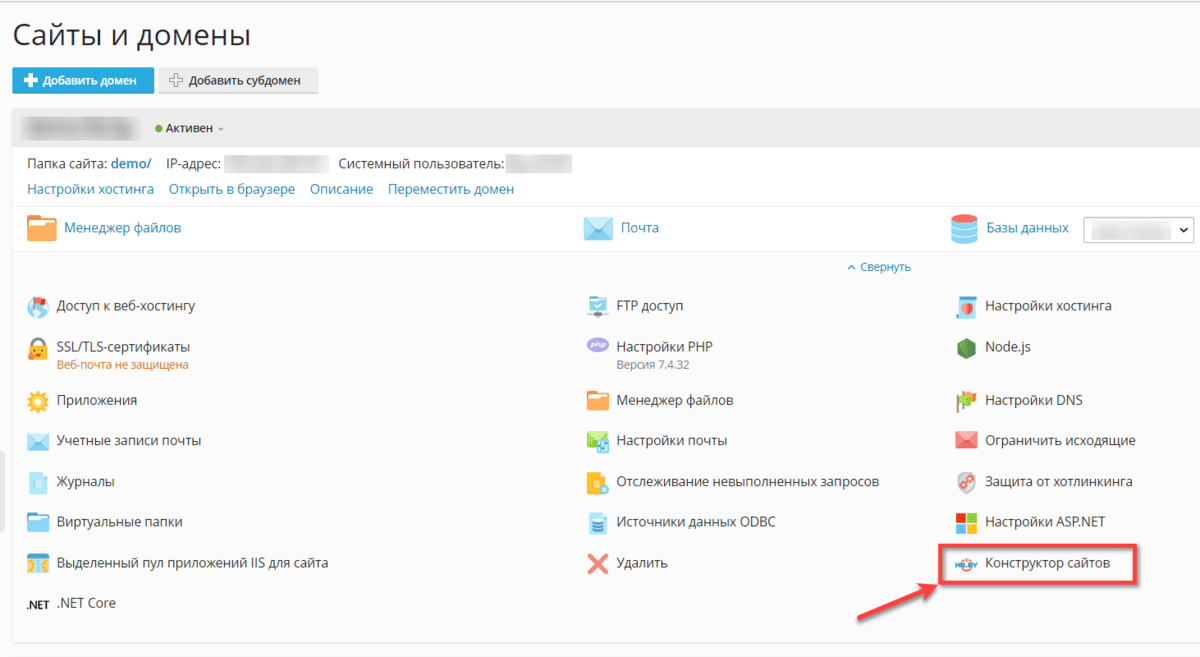Open the FTP доступ text link

tap(650, 306)
